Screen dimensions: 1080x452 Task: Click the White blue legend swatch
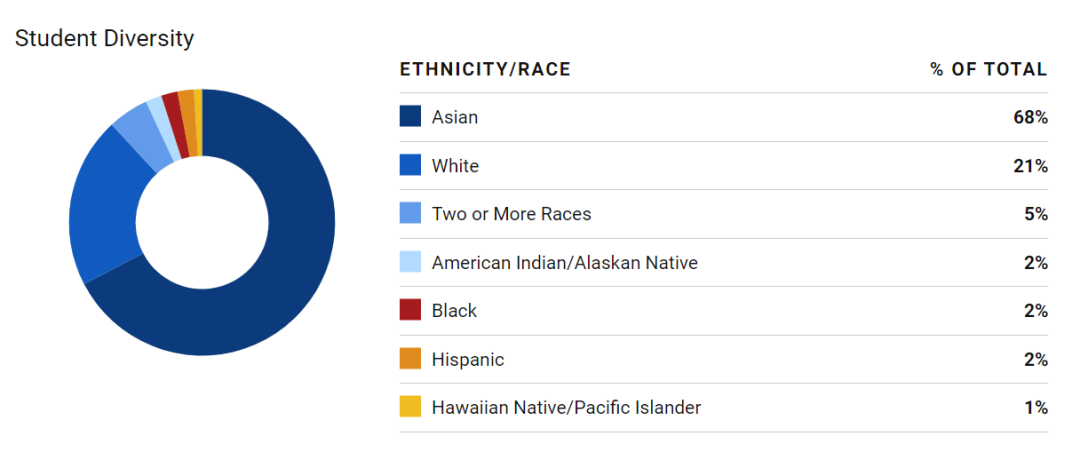click(x=410, y=165)
